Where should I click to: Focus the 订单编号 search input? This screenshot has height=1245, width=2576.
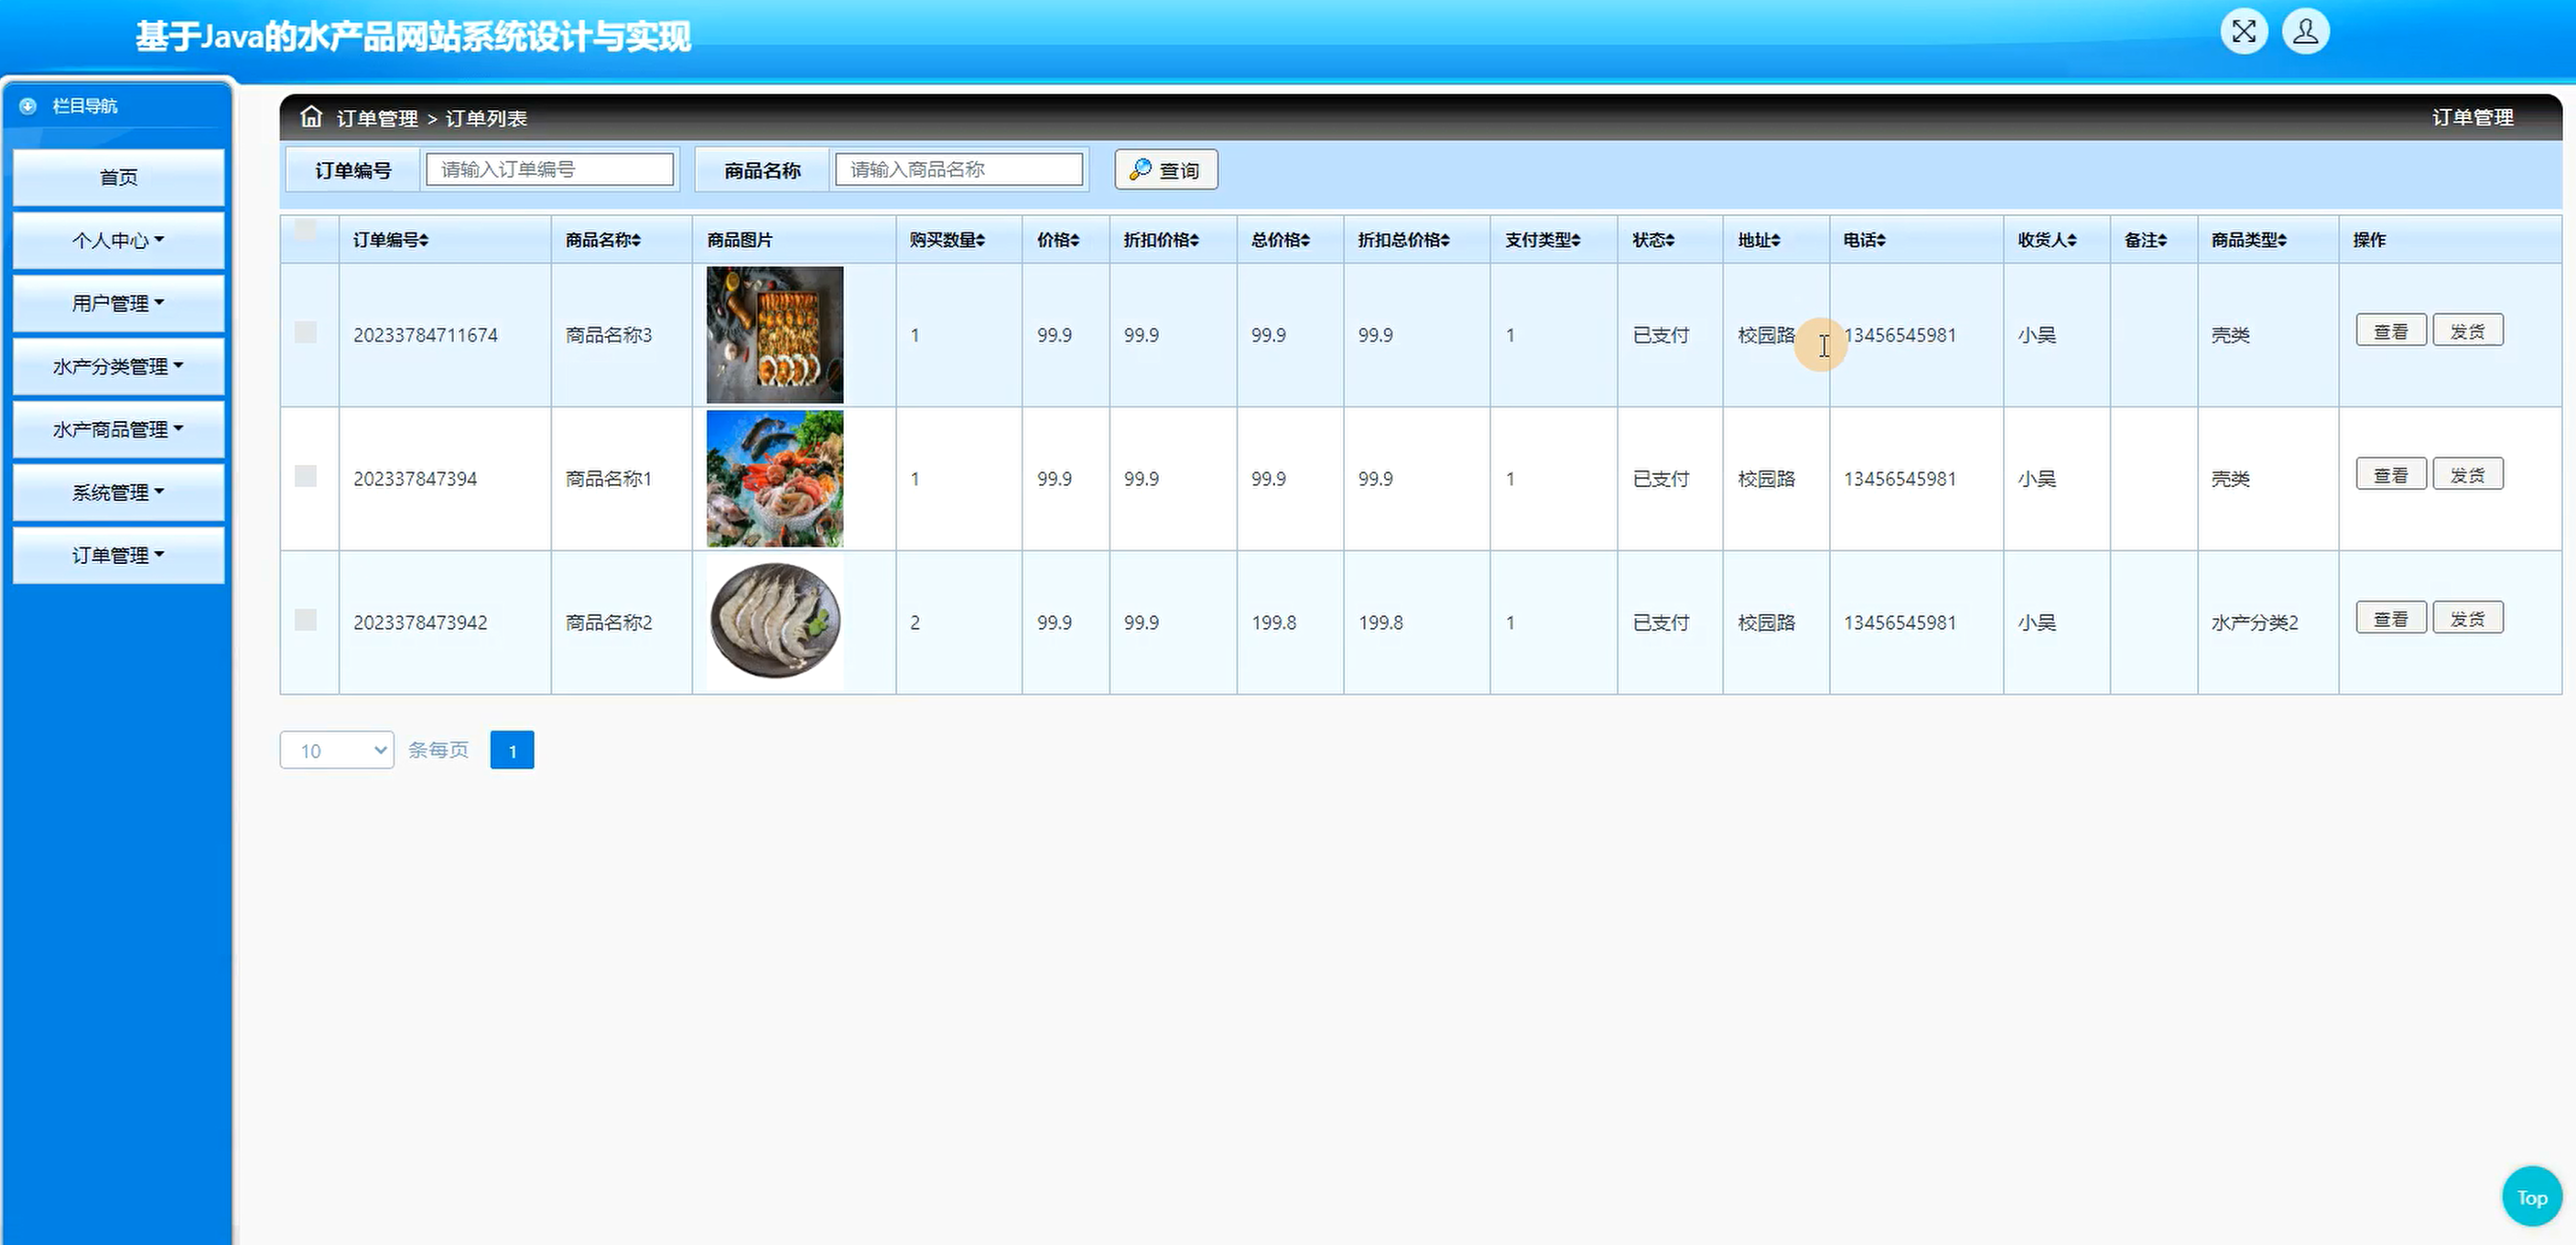click(x=550, y=169)
